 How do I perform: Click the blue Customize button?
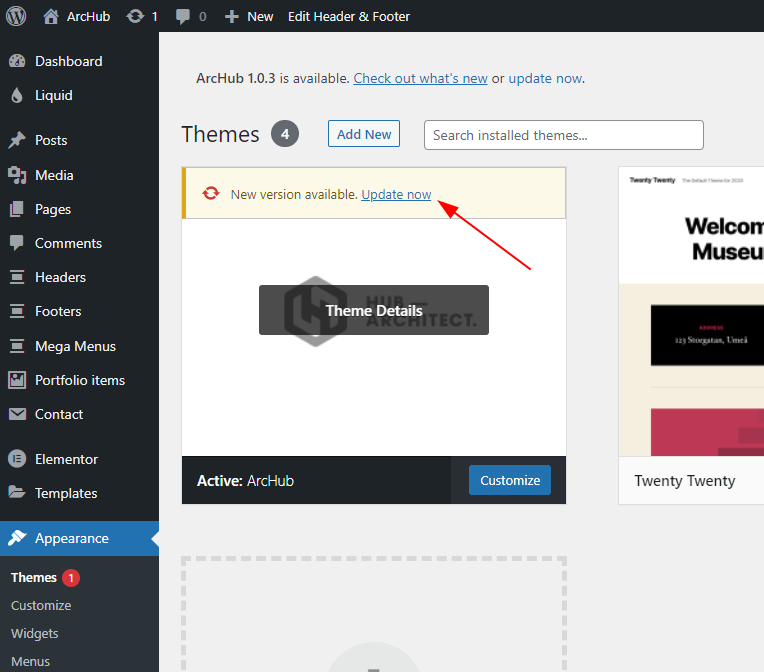tap(510, 480)
